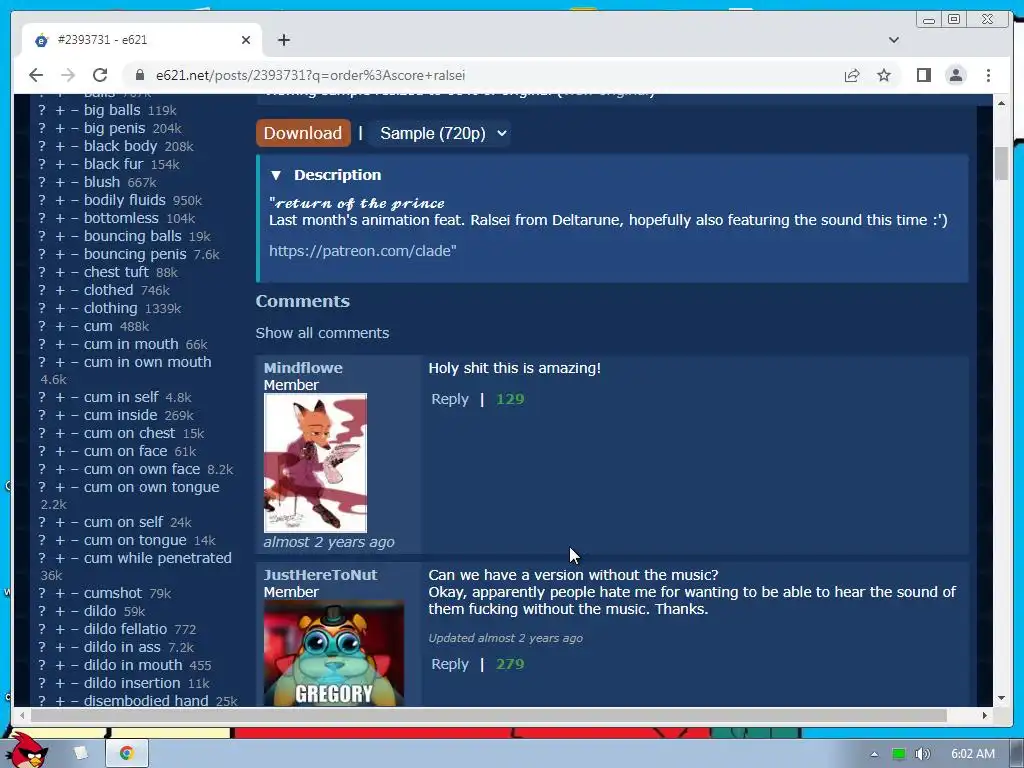The image size is (1024, 768).
Task: Open the clothed tag link
Action: pyautogui.click(x=108, y=290)
